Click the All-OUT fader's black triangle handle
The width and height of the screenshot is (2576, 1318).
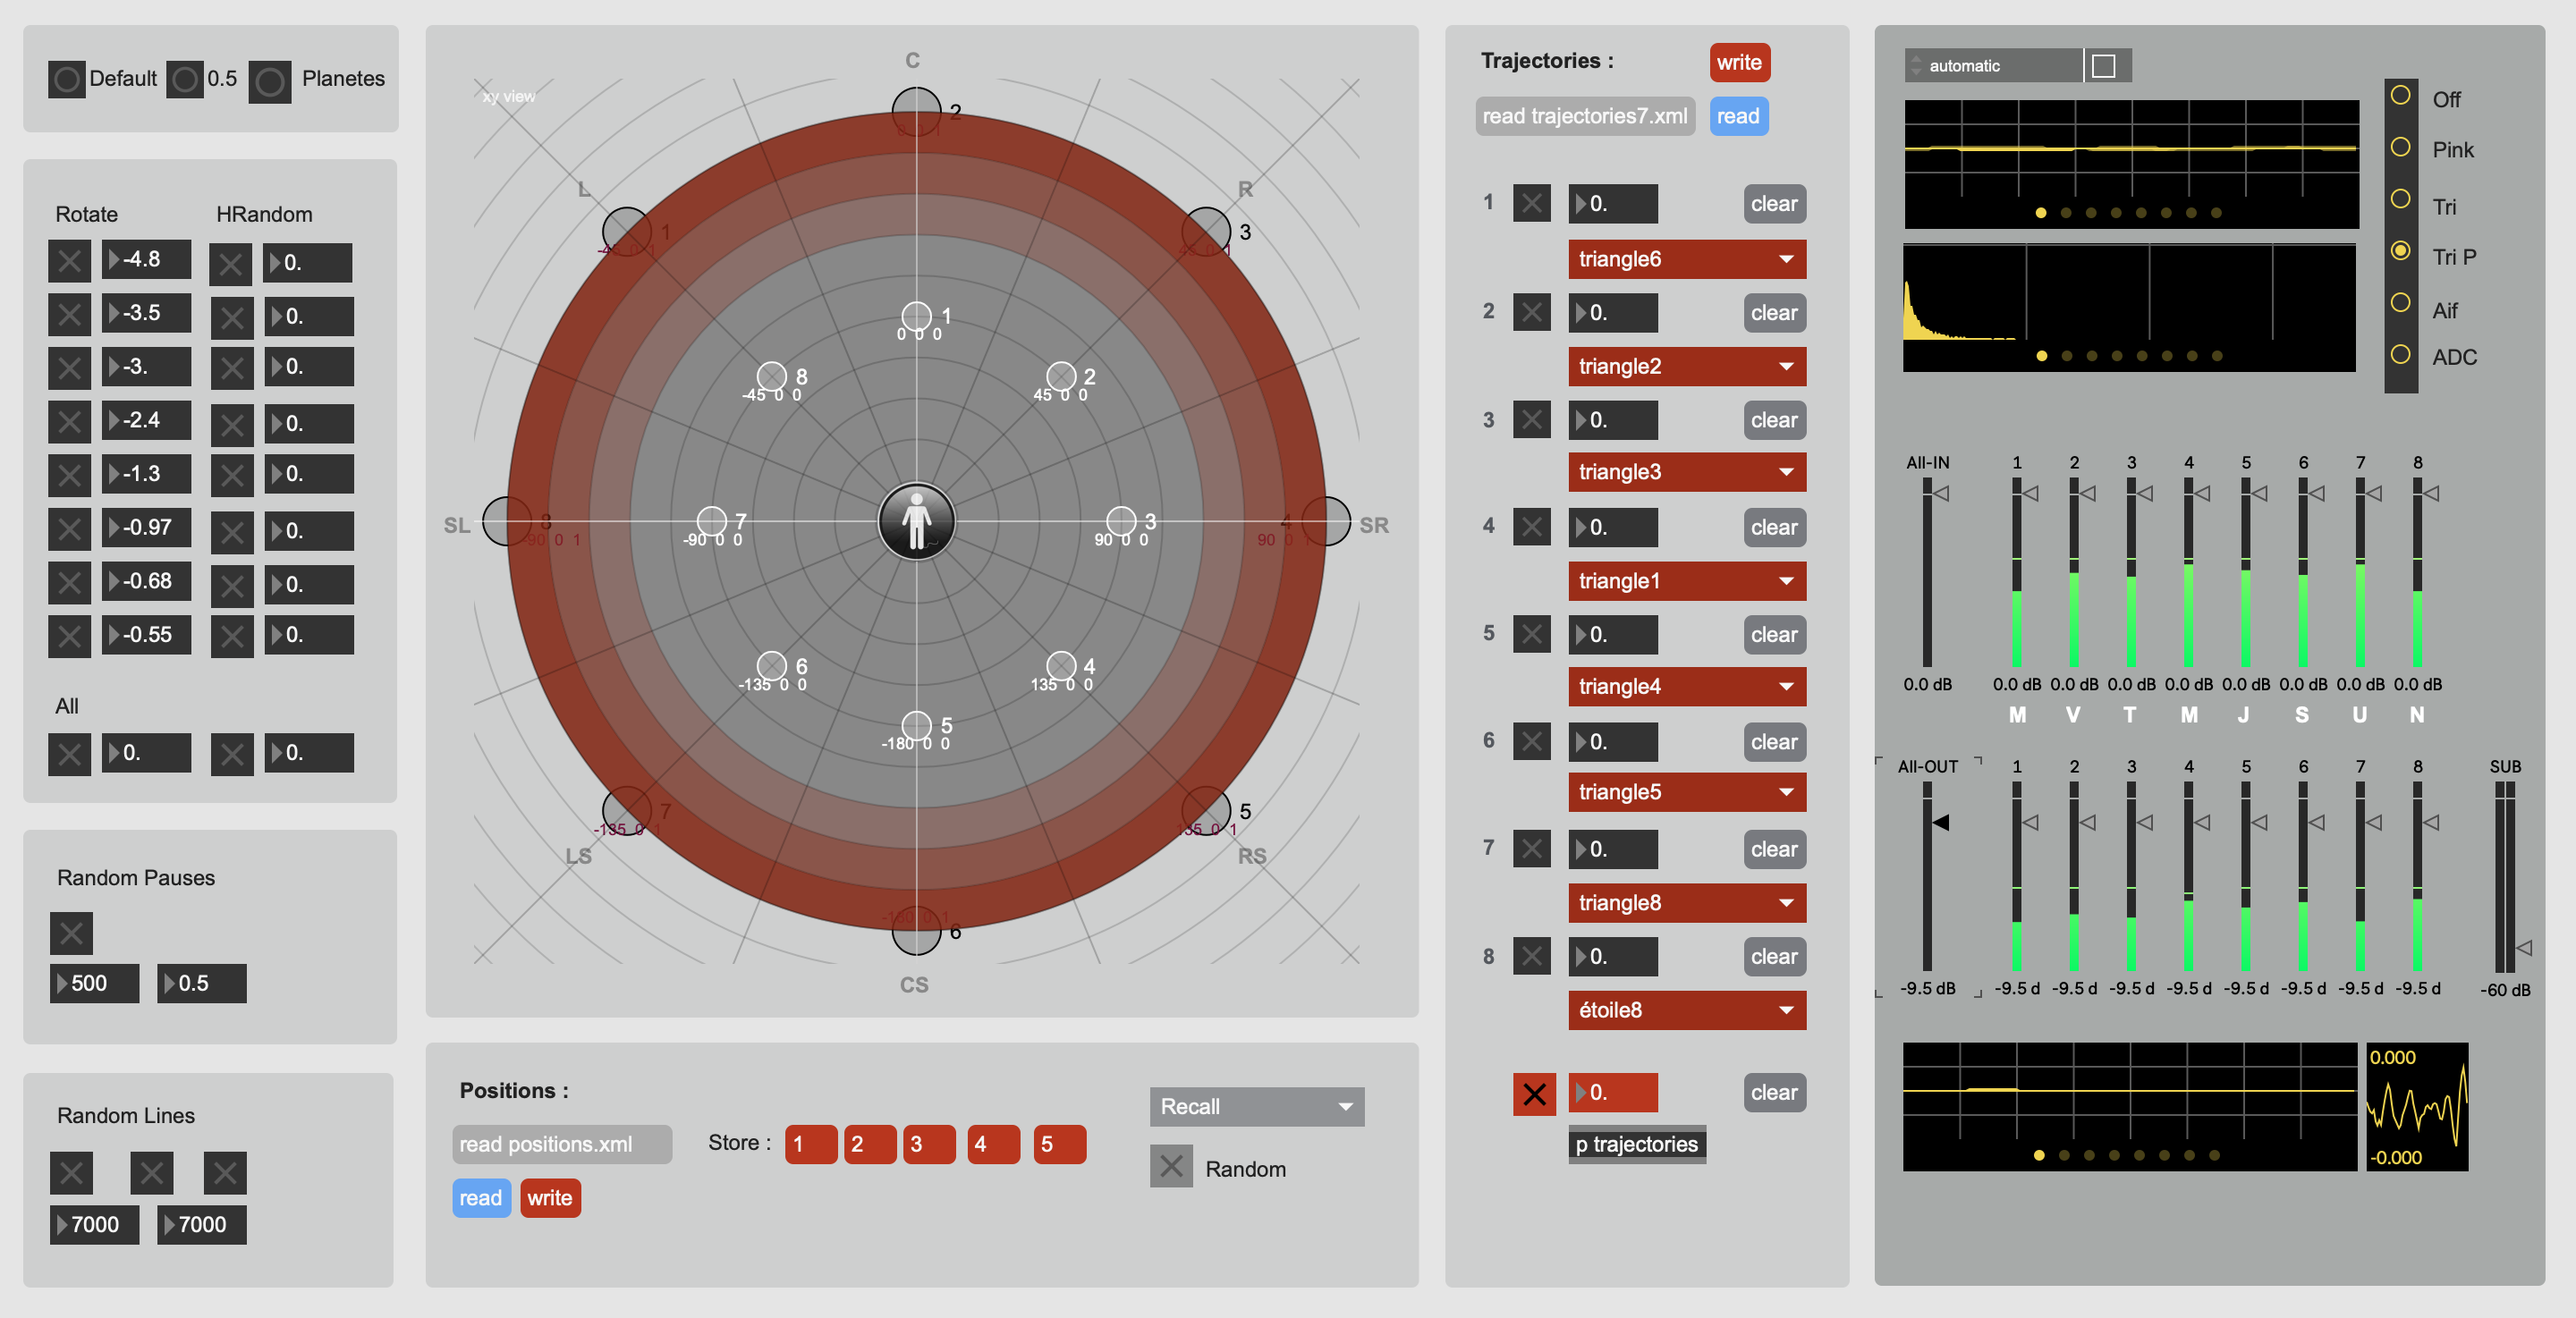coord(1941,822)
